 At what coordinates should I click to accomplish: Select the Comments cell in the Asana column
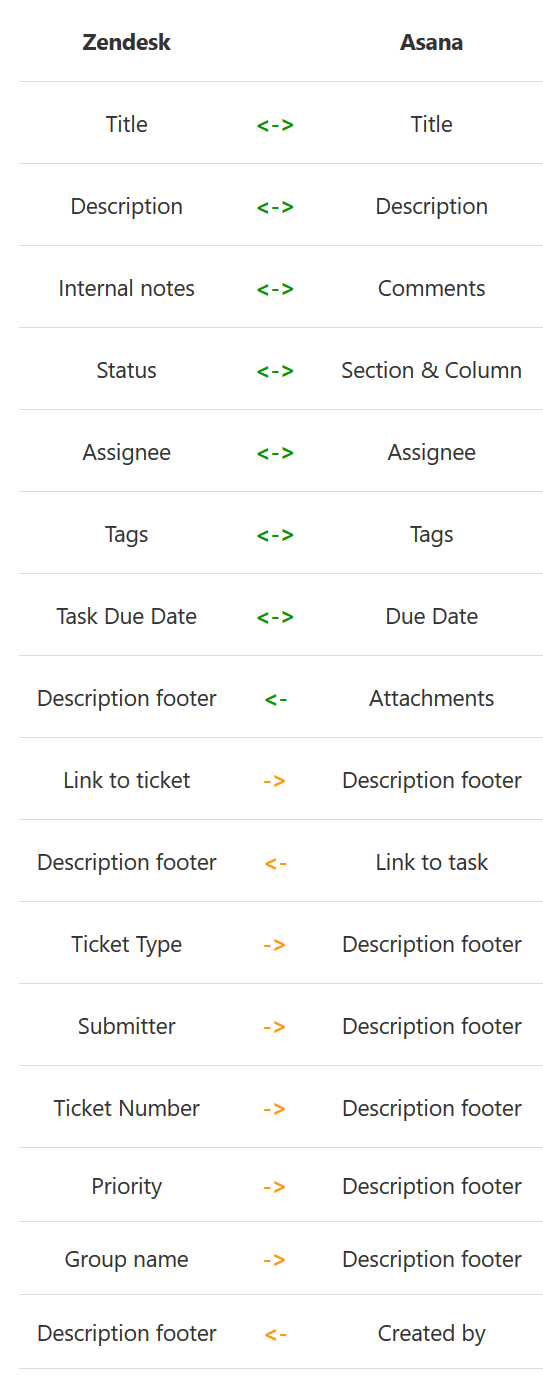tap(432, 288)
